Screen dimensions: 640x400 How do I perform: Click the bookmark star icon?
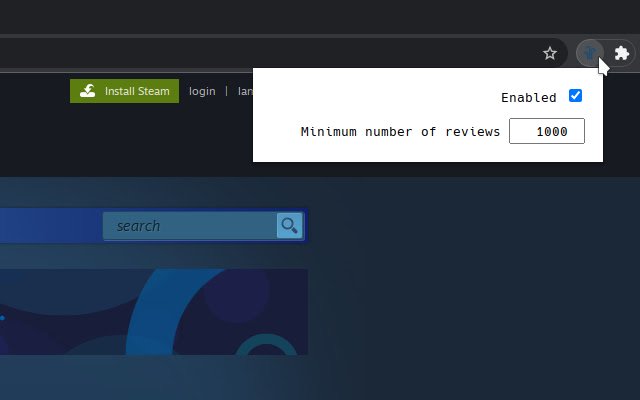coord(550,53)
